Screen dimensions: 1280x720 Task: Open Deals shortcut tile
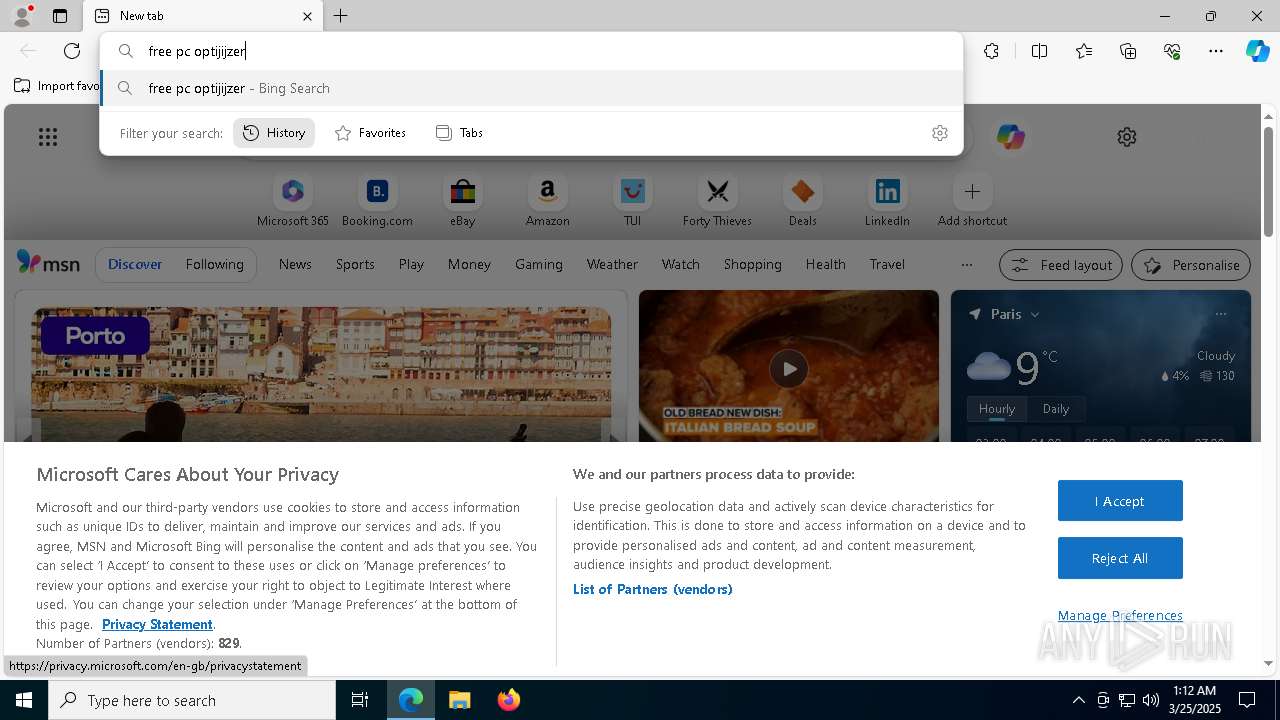(x=802, y=201)
